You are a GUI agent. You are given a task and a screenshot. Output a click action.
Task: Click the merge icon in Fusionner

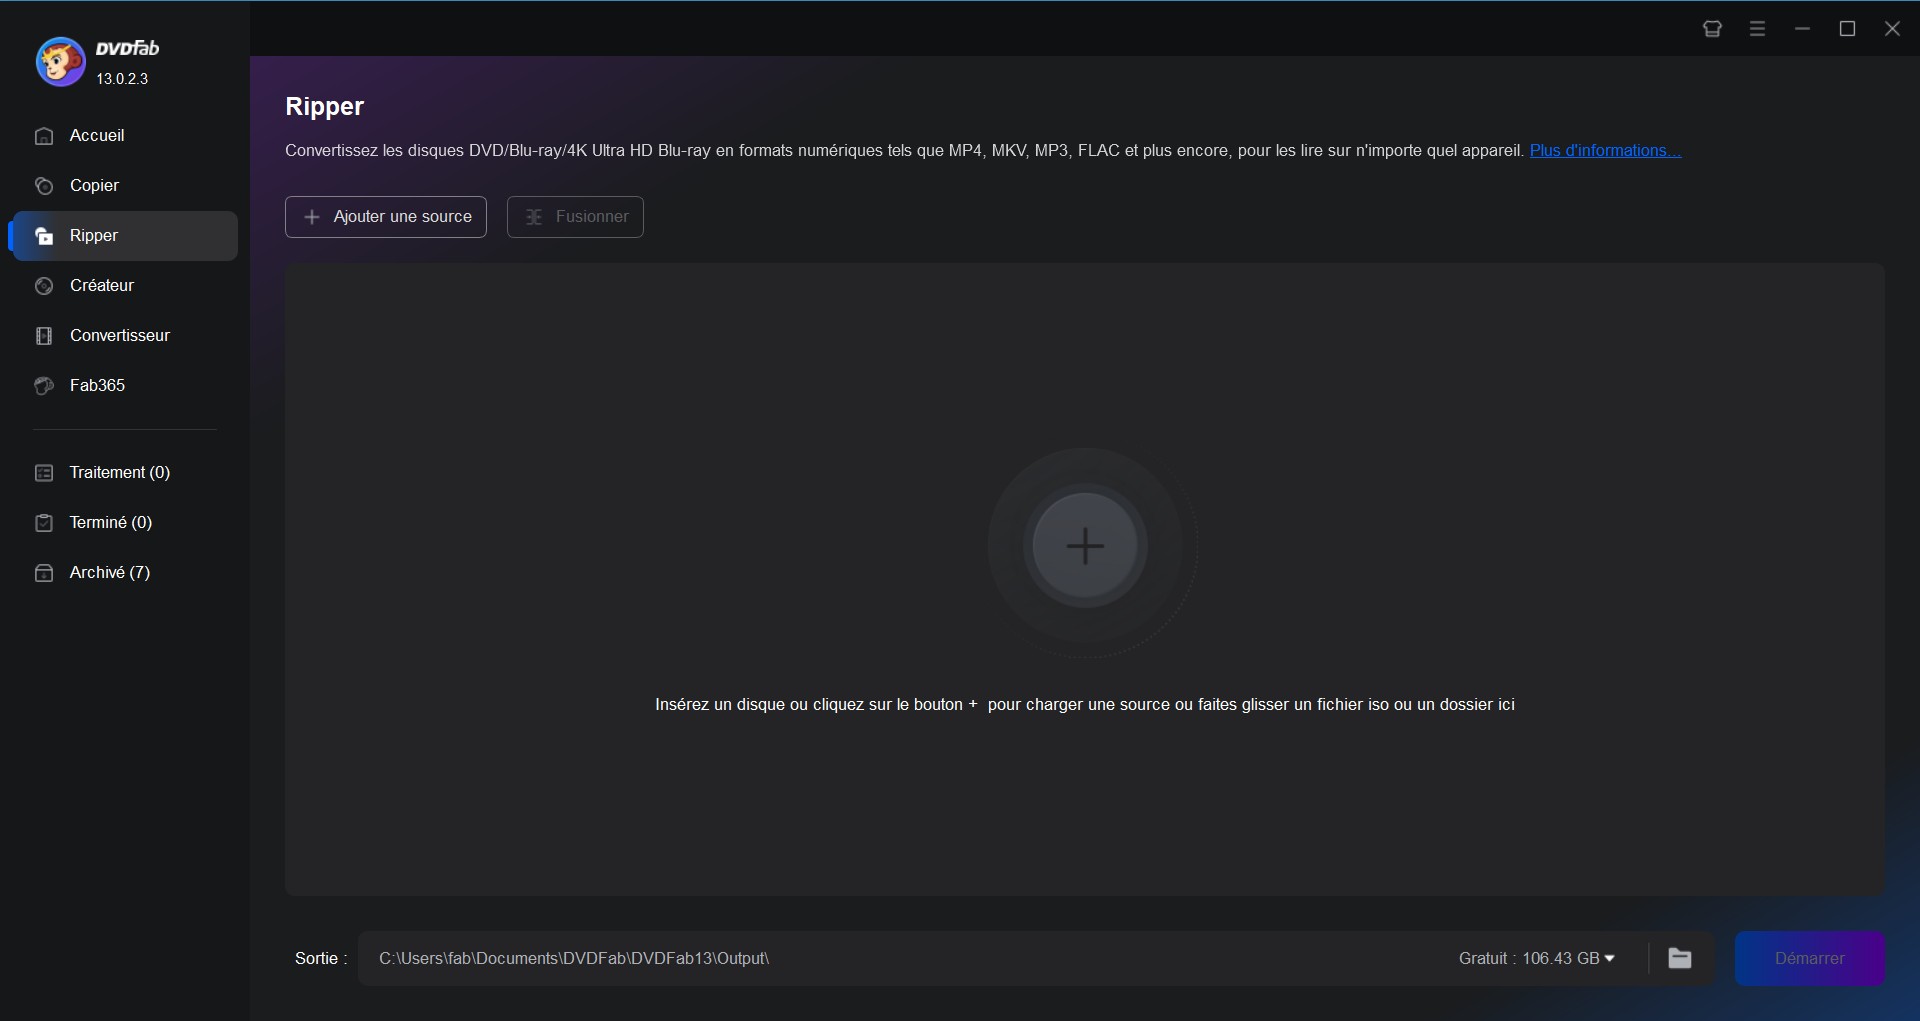(534, 217)
